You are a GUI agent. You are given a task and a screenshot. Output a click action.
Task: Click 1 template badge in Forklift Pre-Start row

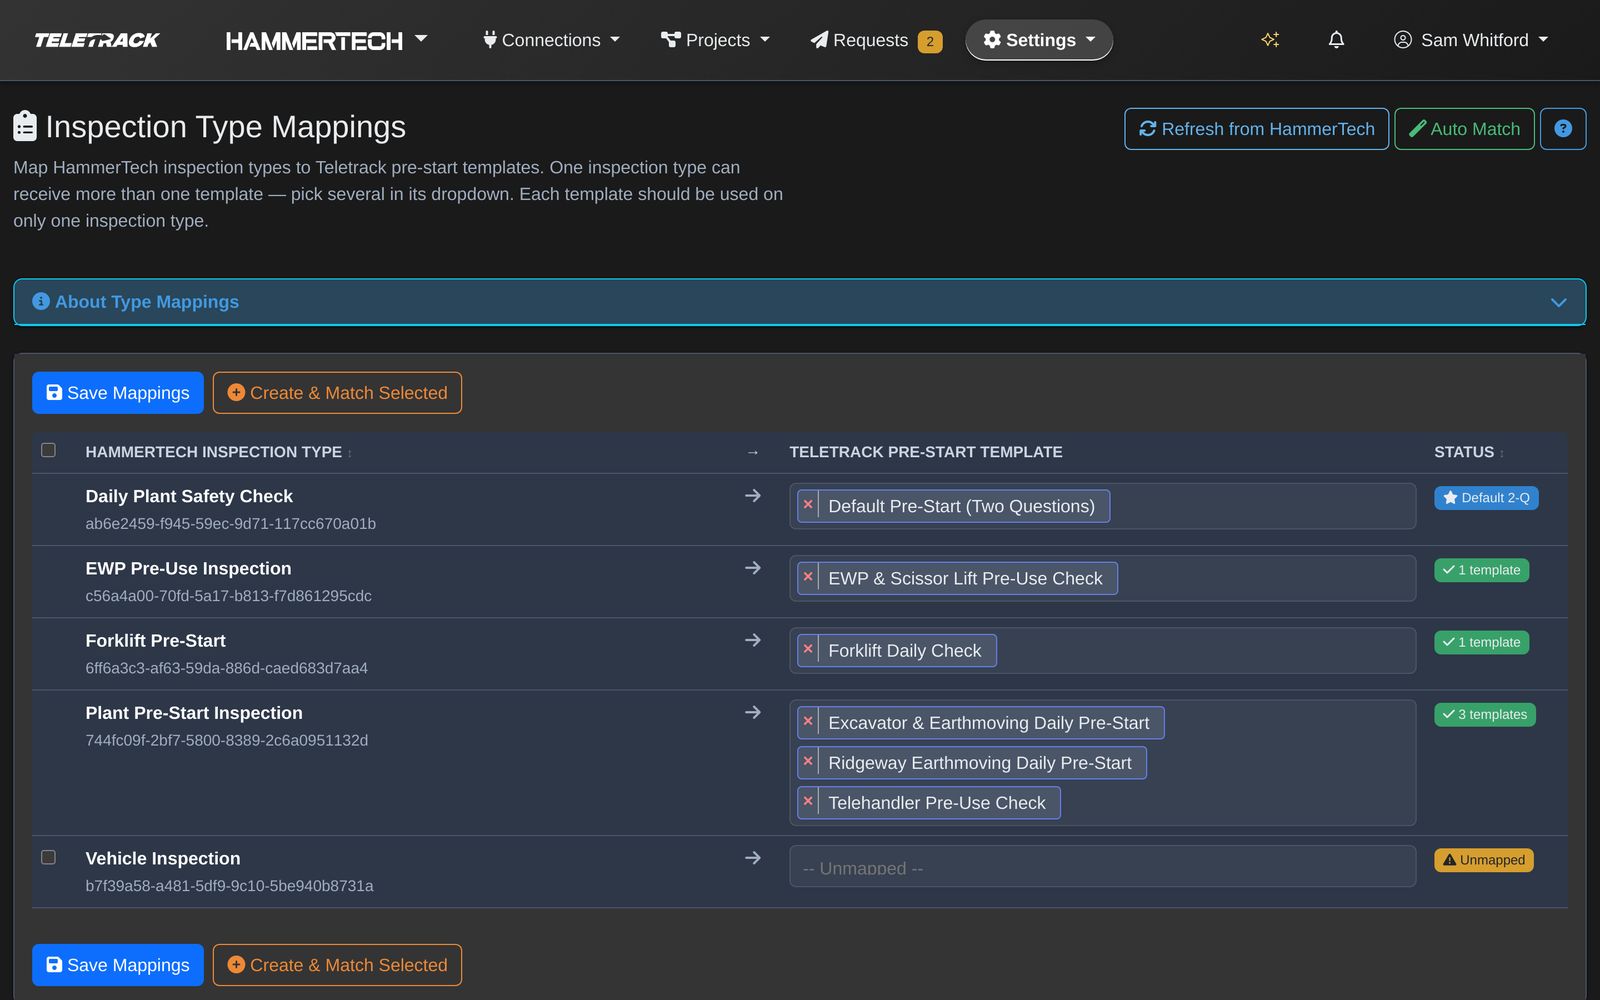point(1481,642)
